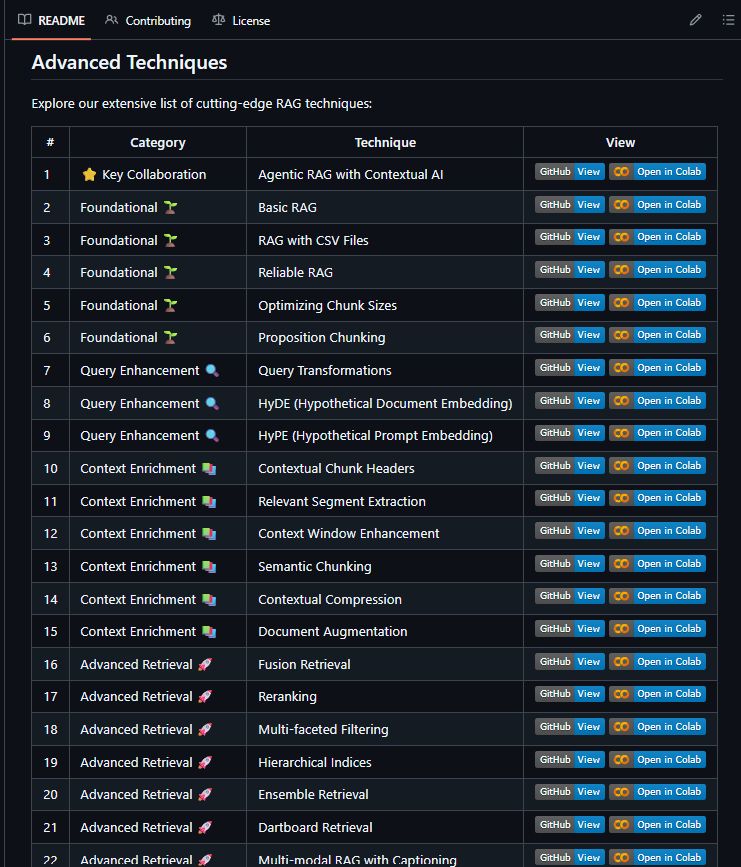Open GitHub View badge for Dartboard Retrieval
Screen dimensions: 741x867
[x=570, y=824]
